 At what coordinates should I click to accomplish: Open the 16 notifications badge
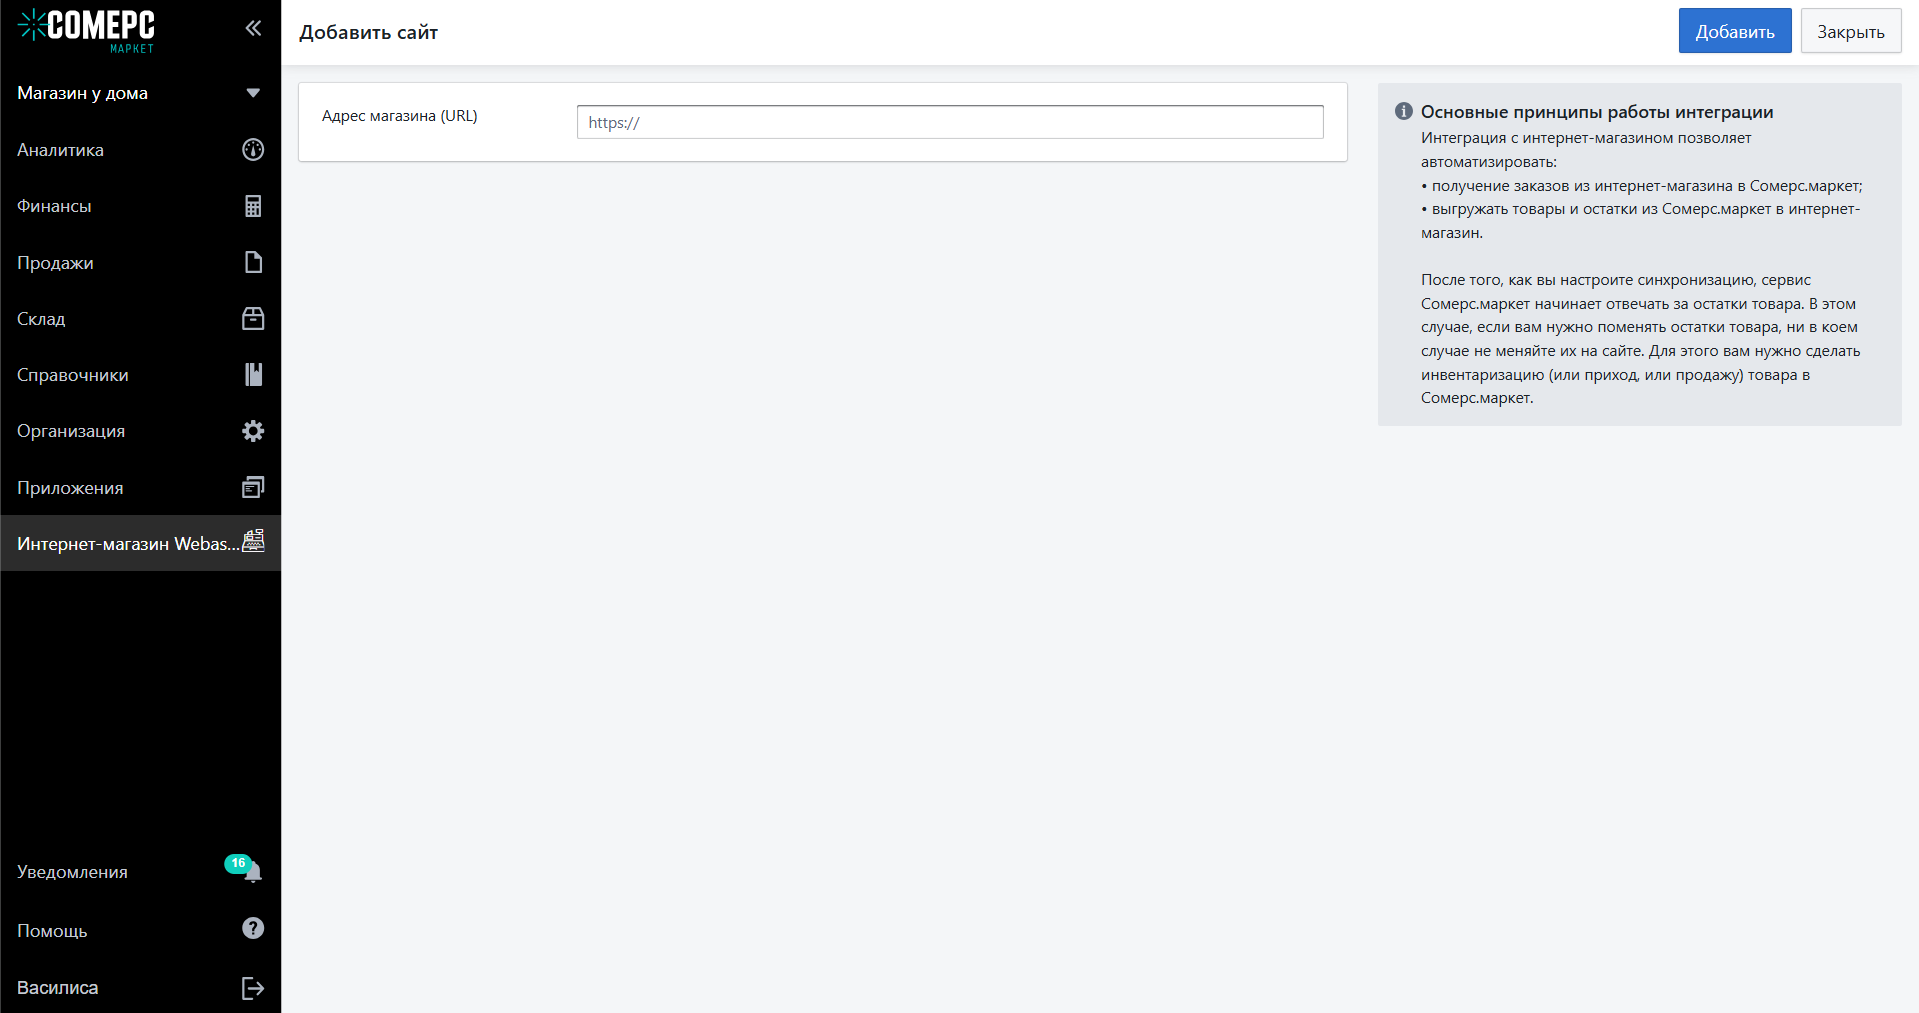pos(238,863)
